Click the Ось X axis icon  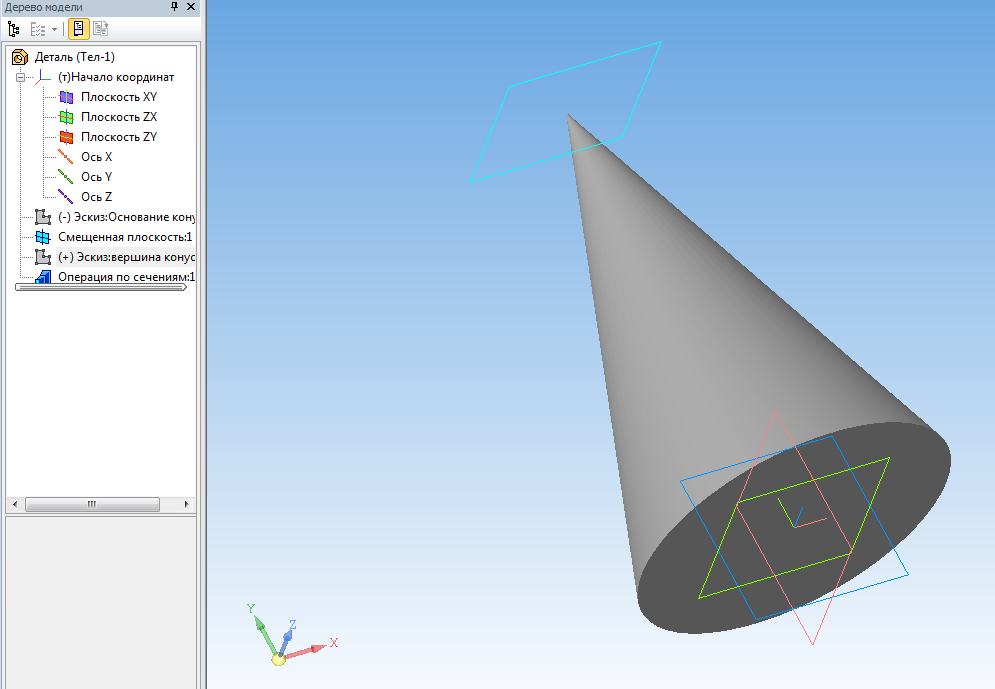tap(65, 157)
